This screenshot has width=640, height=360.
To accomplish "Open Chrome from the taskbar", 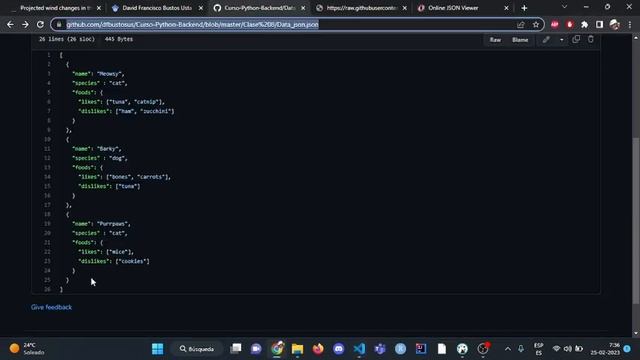I will click(x=277, y=349).
